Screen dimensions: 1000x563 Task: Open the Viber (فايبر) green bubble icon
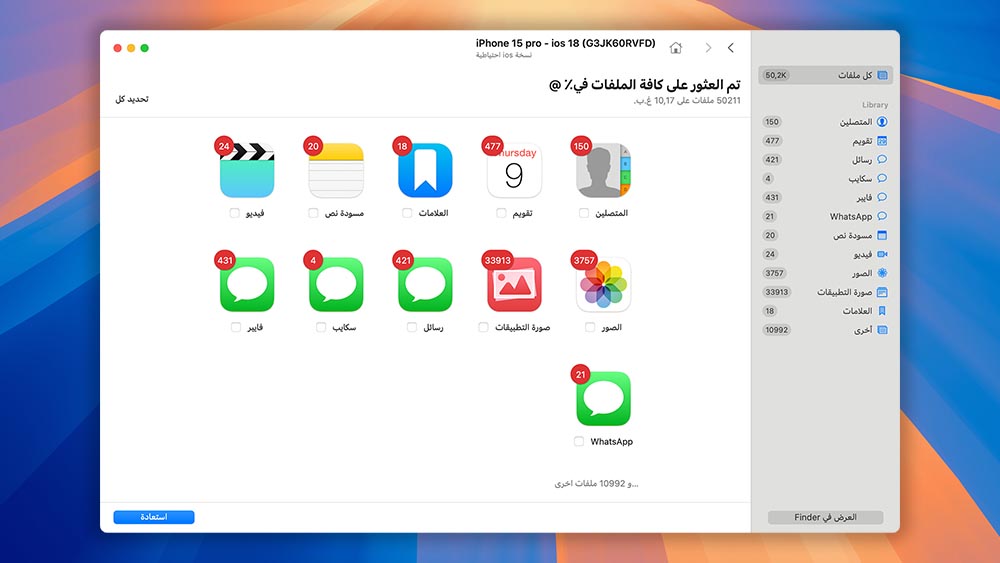(x=247, y=284)
